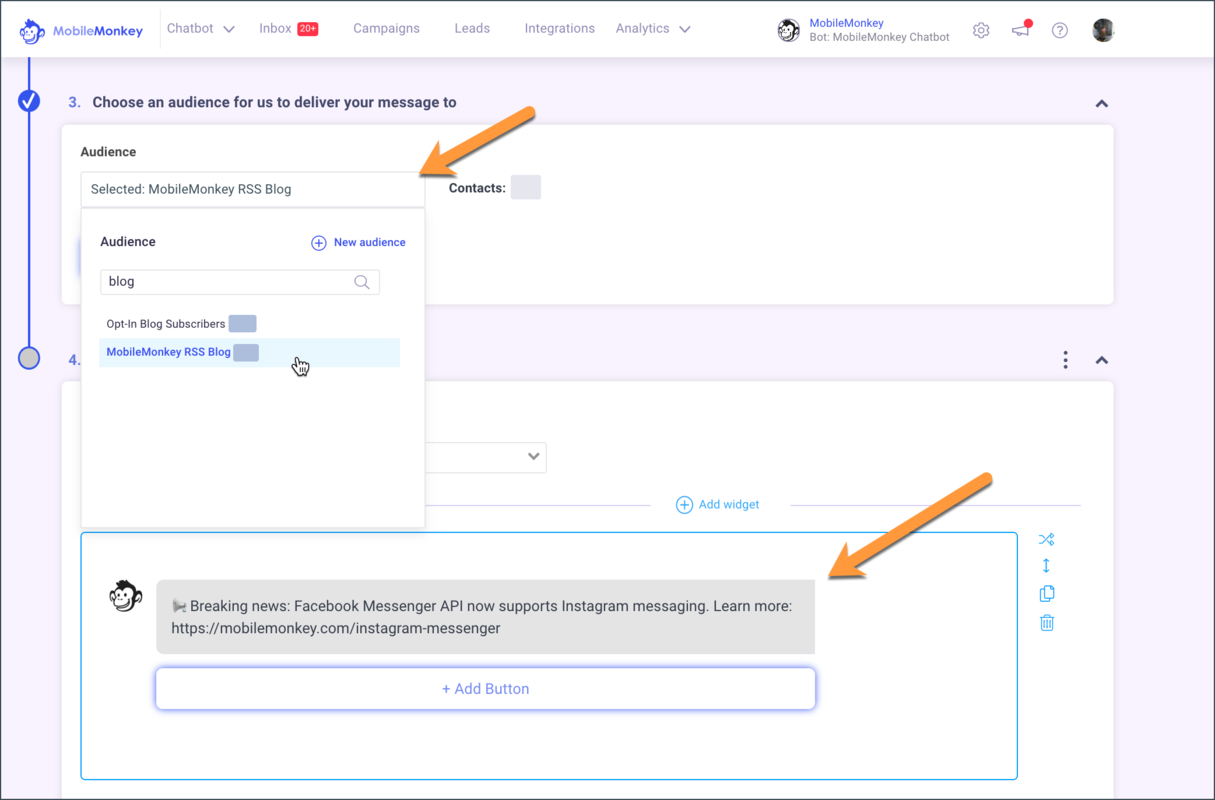Go to the Campaigns tab

click(386, 28)
